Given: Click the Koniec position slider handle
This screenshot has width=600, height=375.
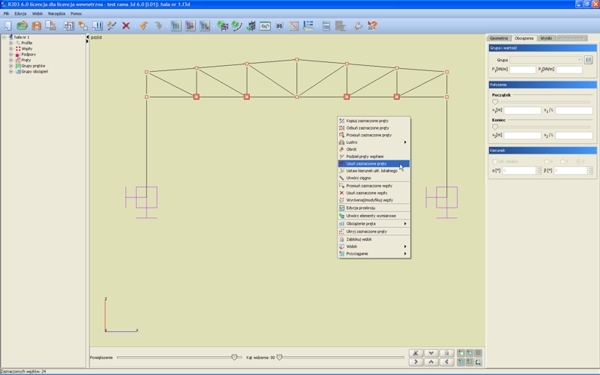Looking at the screenshot, I should tap(495, 127).
